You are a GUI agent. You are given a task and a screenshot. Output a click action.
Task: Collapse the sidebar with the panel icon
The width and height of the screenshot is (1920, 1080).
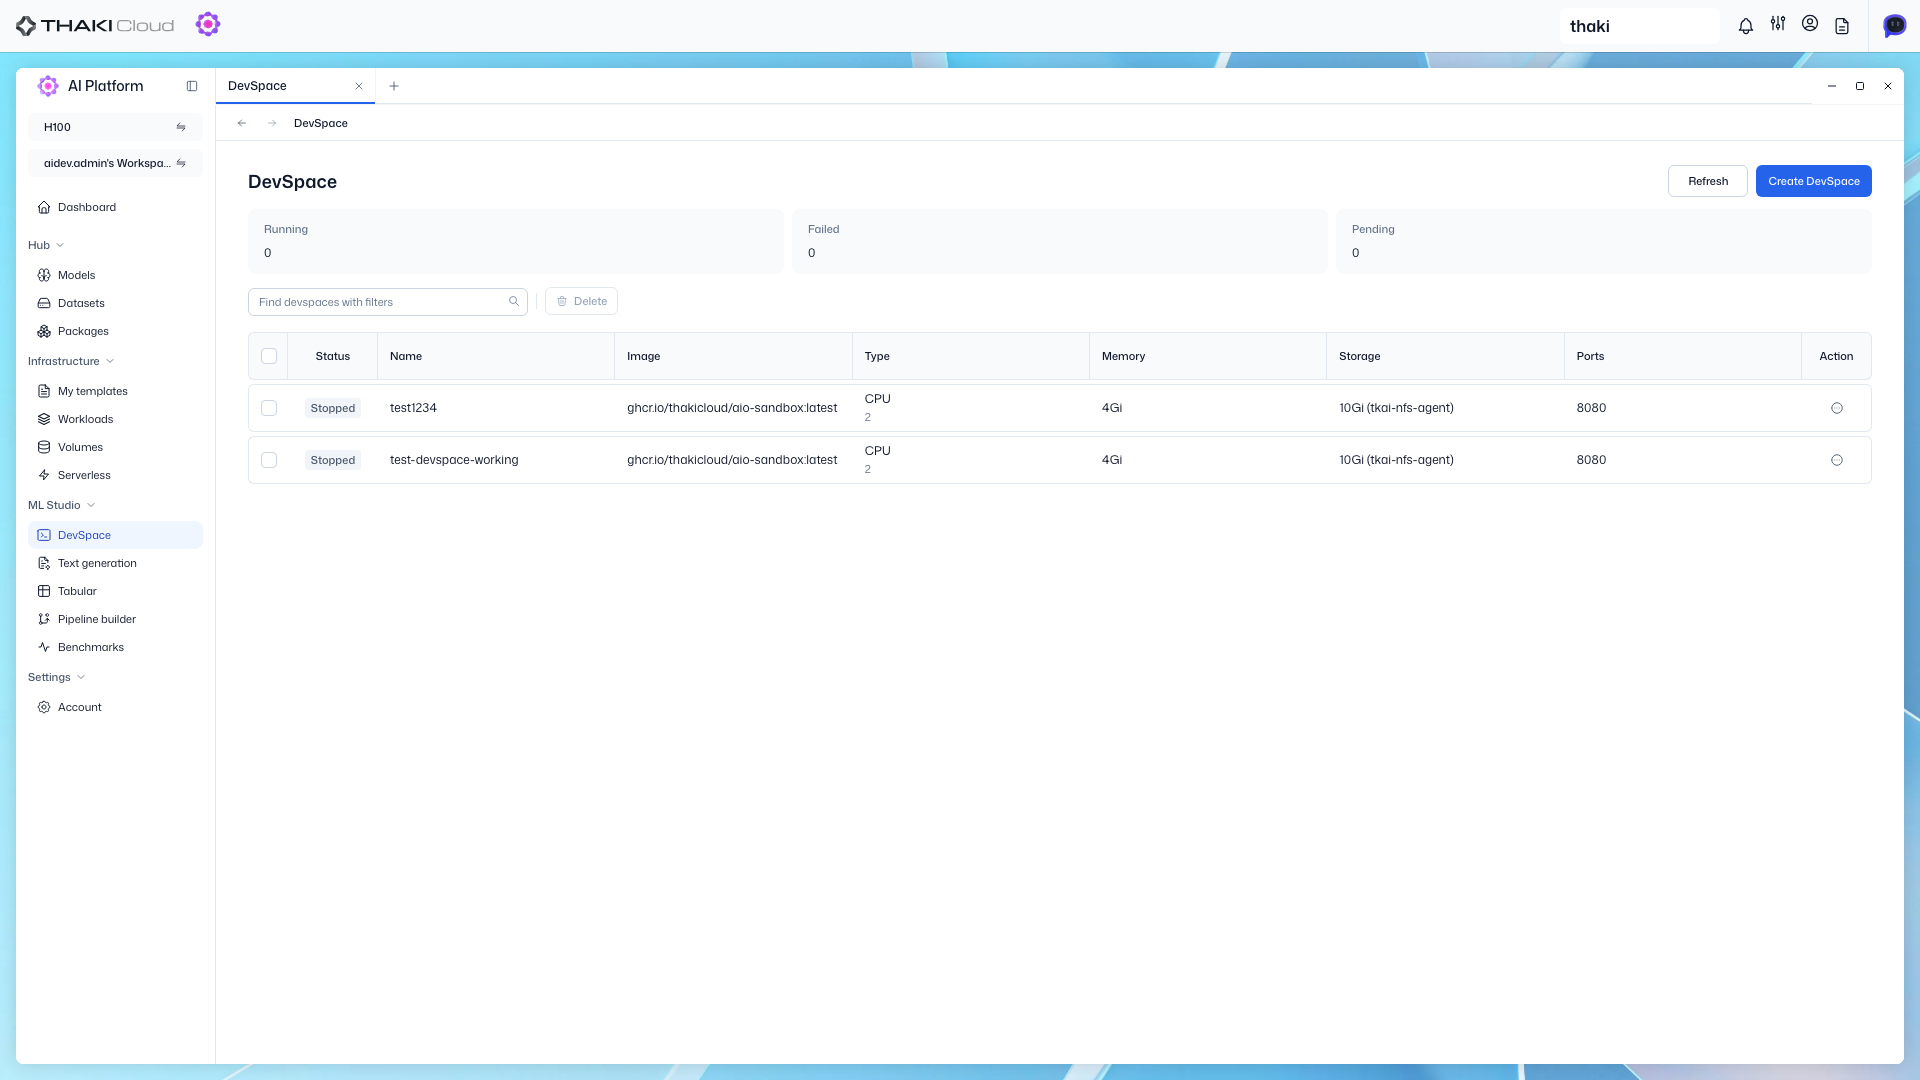pos(192,86)
